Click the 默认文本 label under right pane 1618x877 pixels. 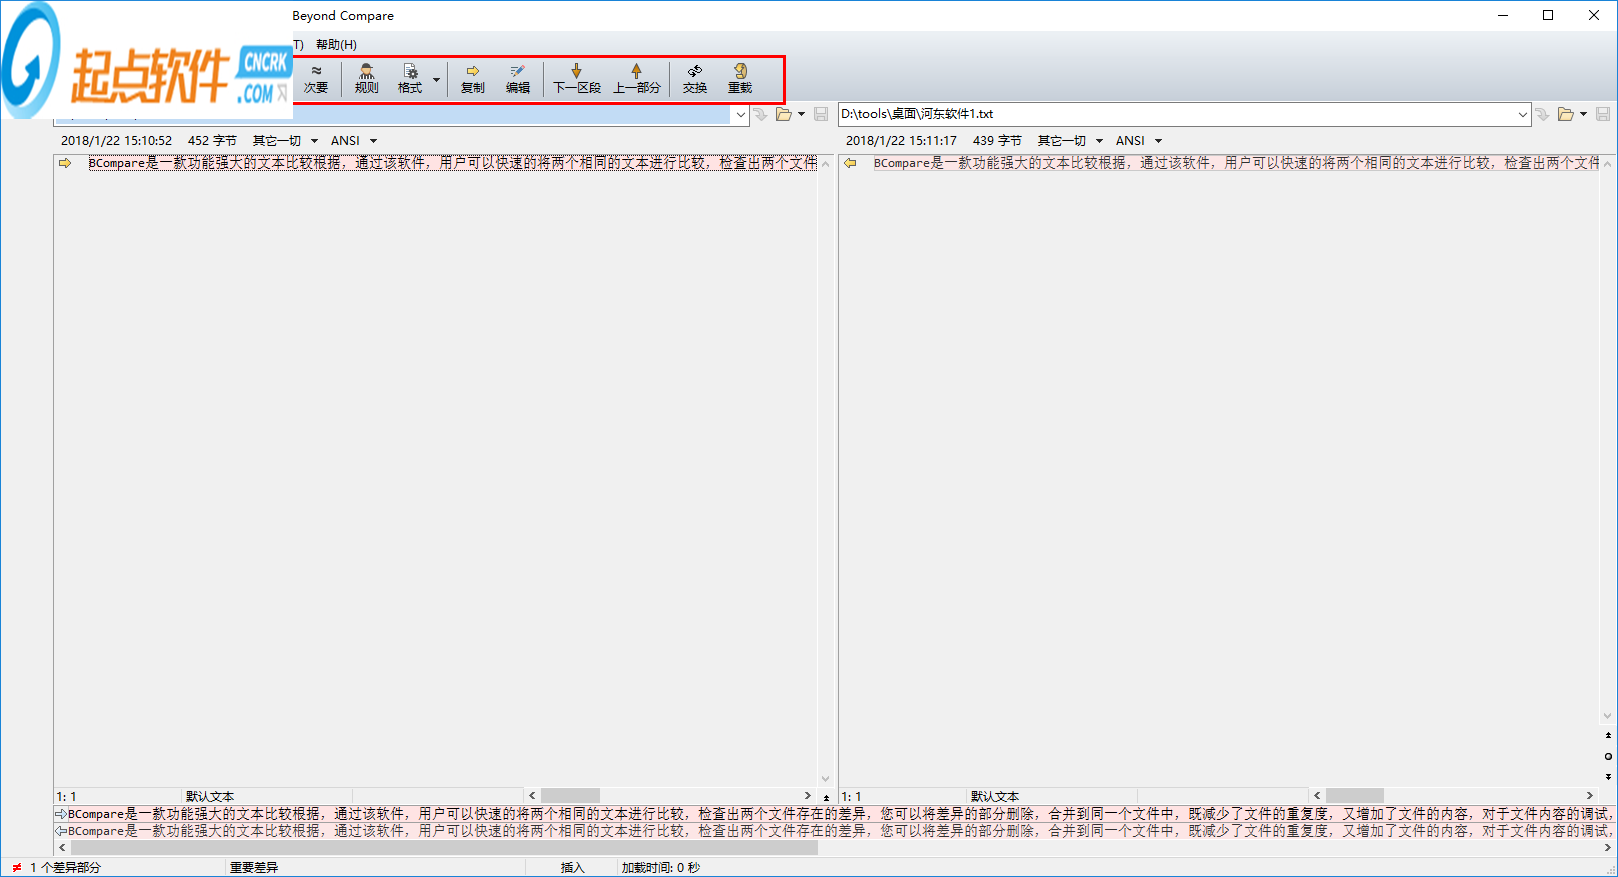pyautogui.click(x=995, y=797)
